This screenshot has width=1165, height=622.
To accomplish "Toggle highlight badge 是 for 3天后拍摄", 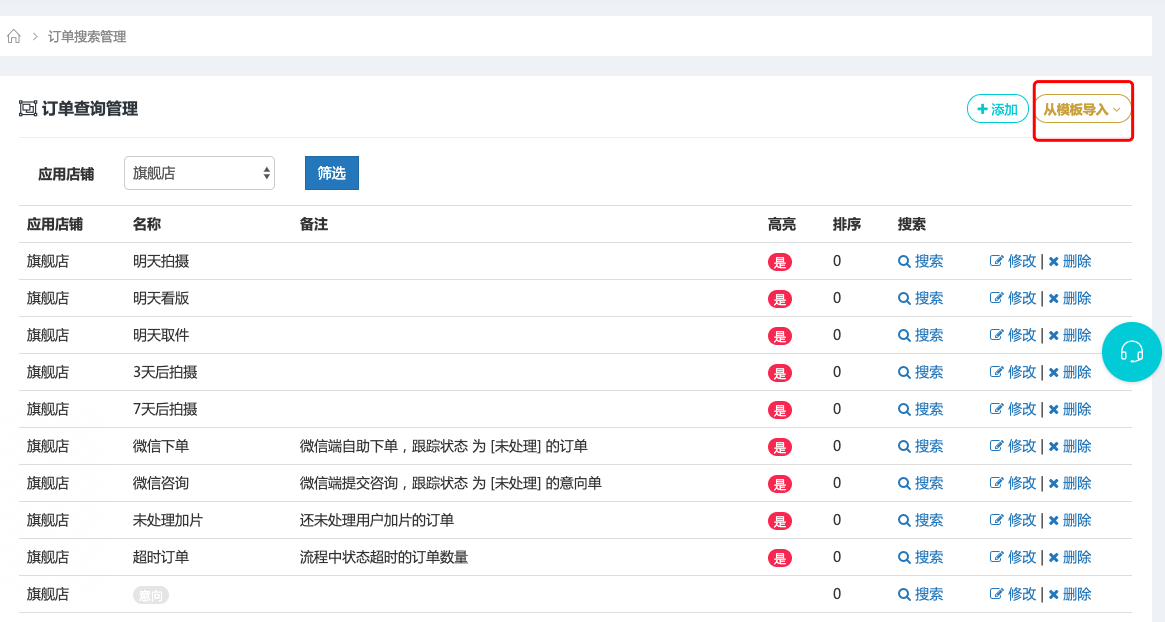I will tap(779, 373).
